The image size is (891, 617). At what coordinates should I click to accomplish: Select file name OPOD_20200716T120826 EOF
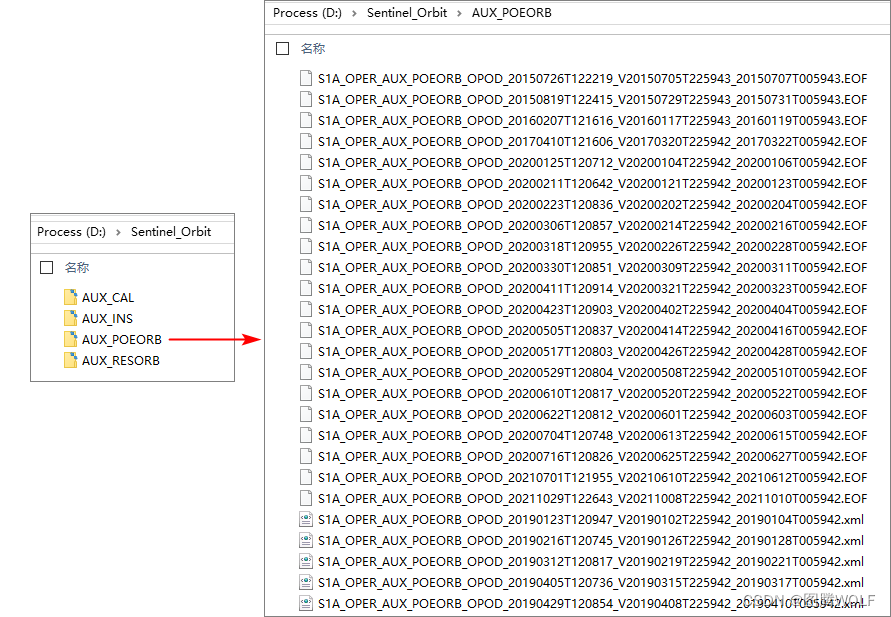click(593, 457)
